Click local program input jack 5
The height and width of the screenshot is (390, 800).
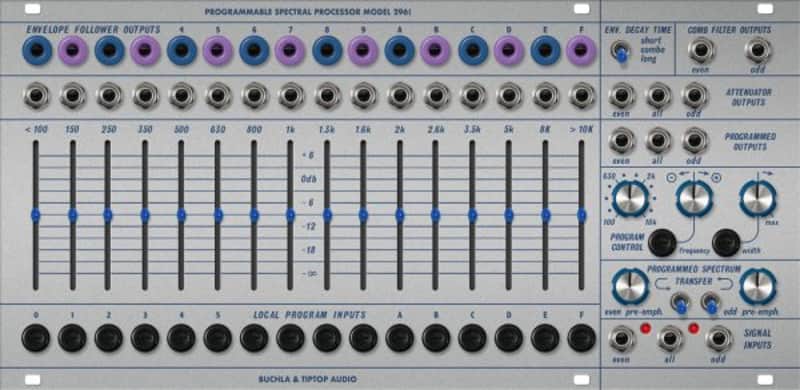pos(218,338)
